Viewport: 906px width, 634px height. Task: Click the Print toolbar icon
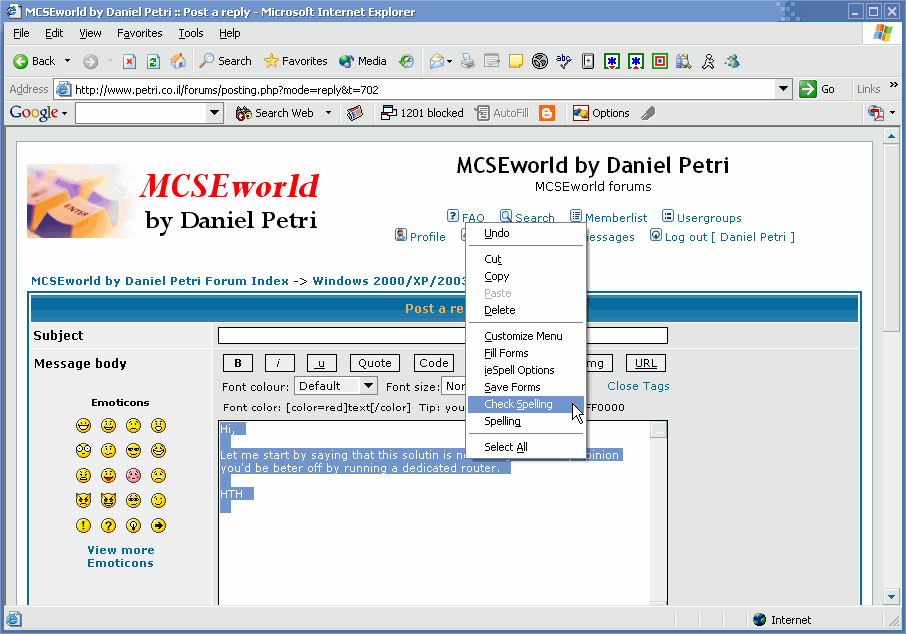tap(467, 61)
